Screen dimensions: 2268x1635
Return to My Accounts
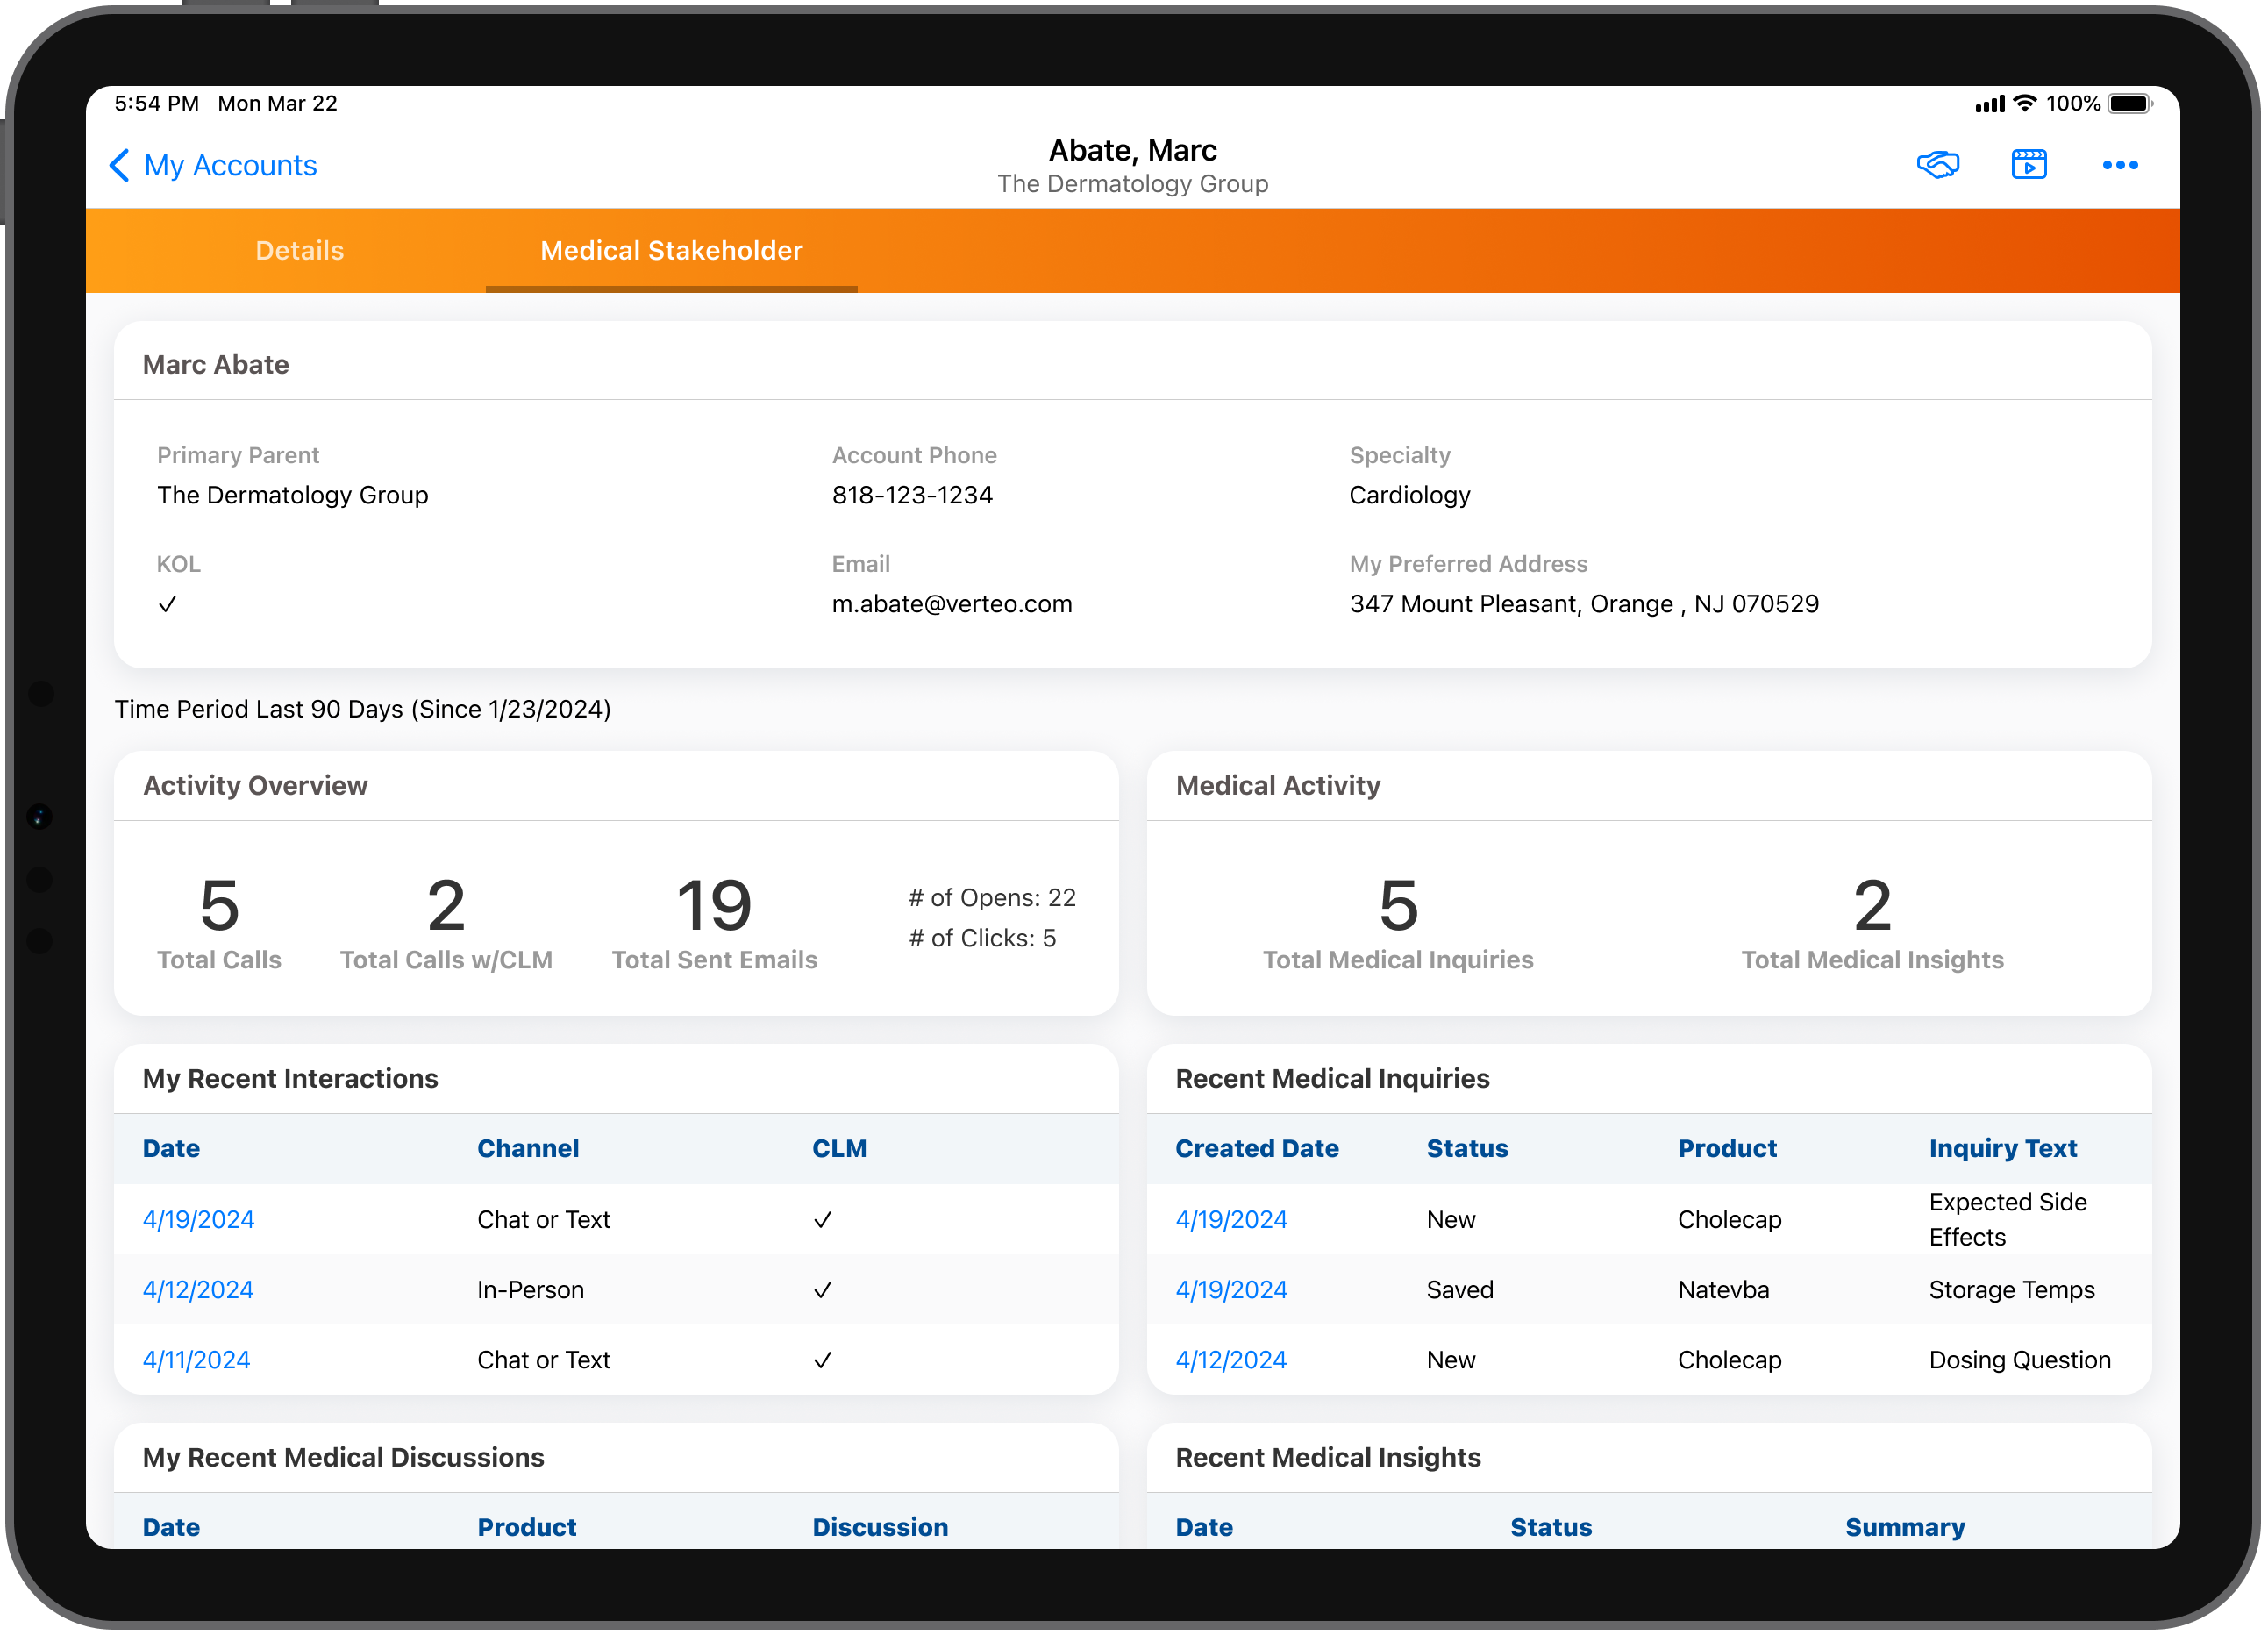(231, 165)
